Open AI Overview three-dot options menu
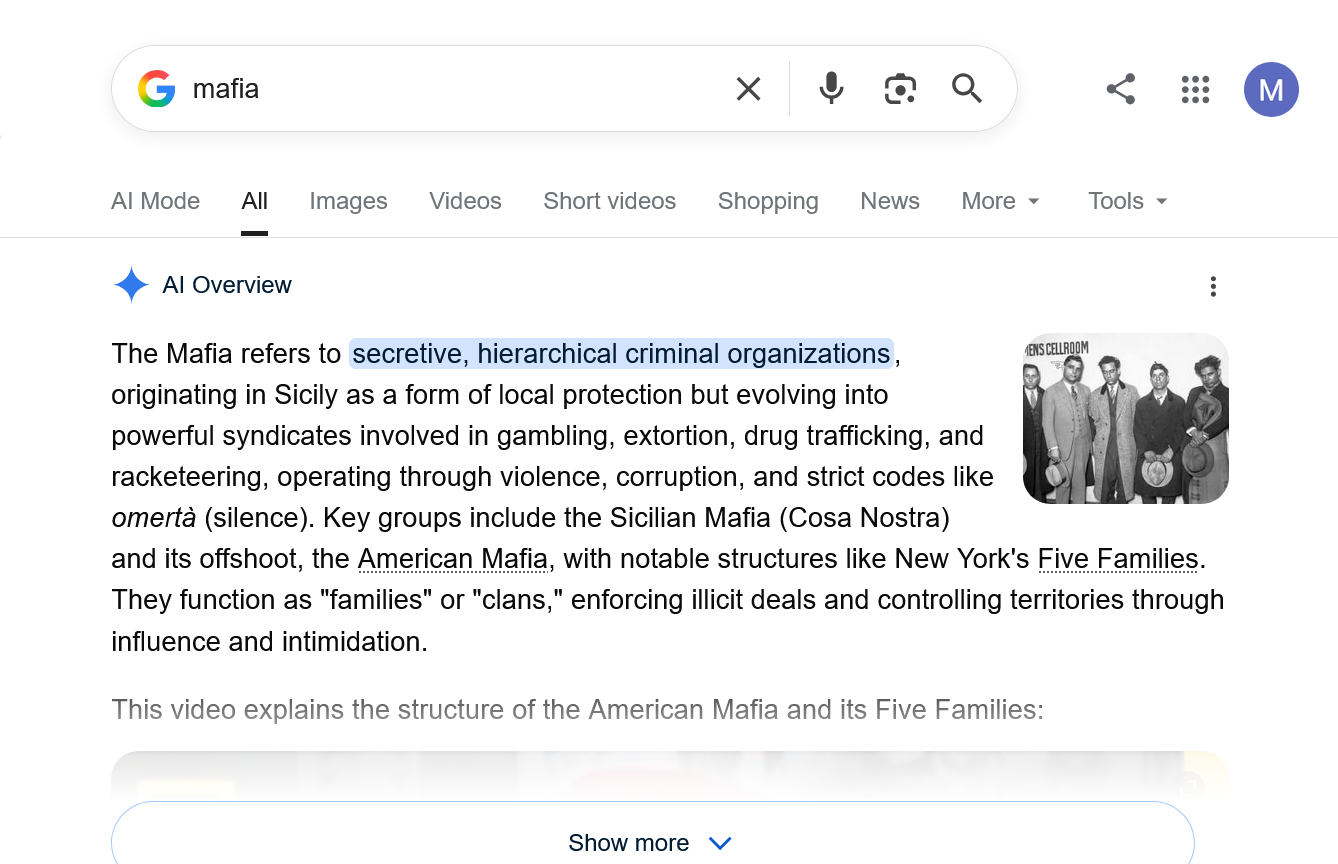This screenshot has height=864, width=1338. point(1212,287)
